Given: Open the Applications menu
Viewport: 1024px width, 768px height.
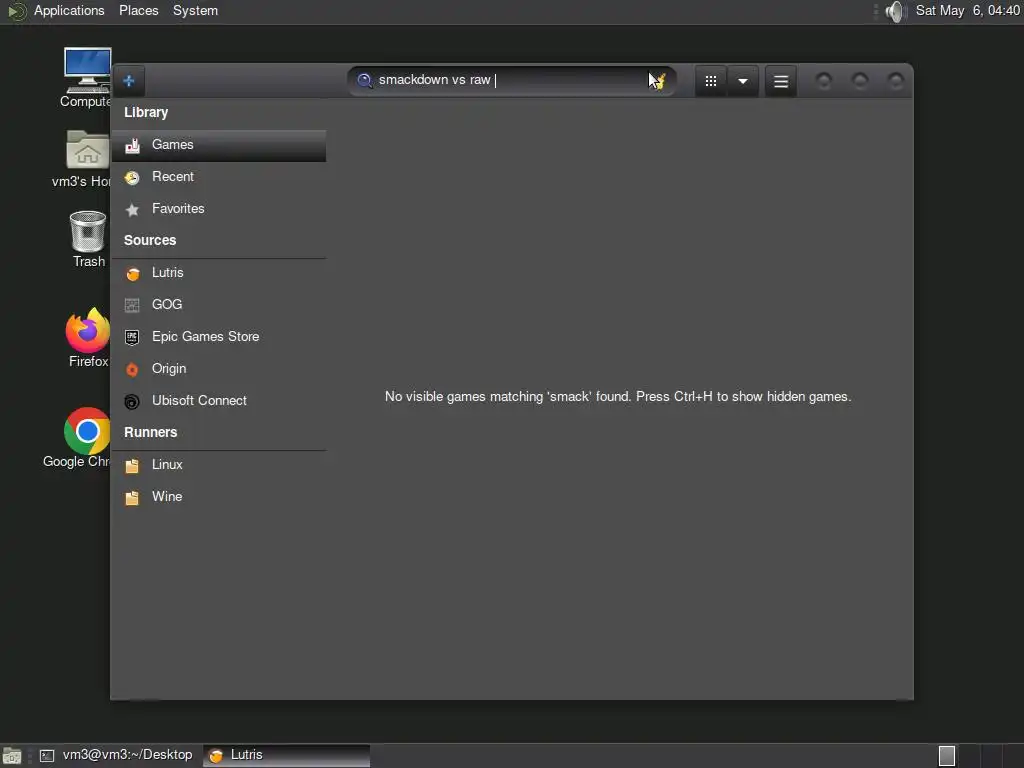Looking at the screenshot, I should 69,10.
